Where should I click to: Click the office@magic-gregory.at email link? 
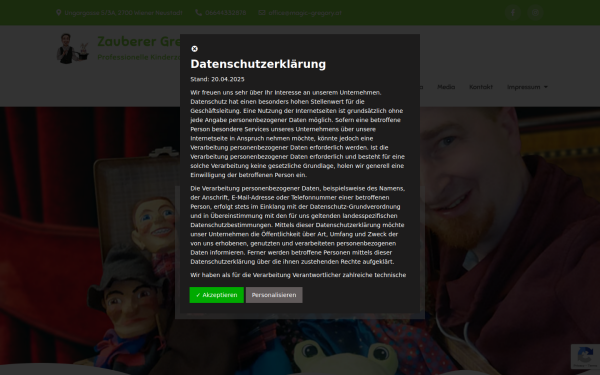coord(305,13)
